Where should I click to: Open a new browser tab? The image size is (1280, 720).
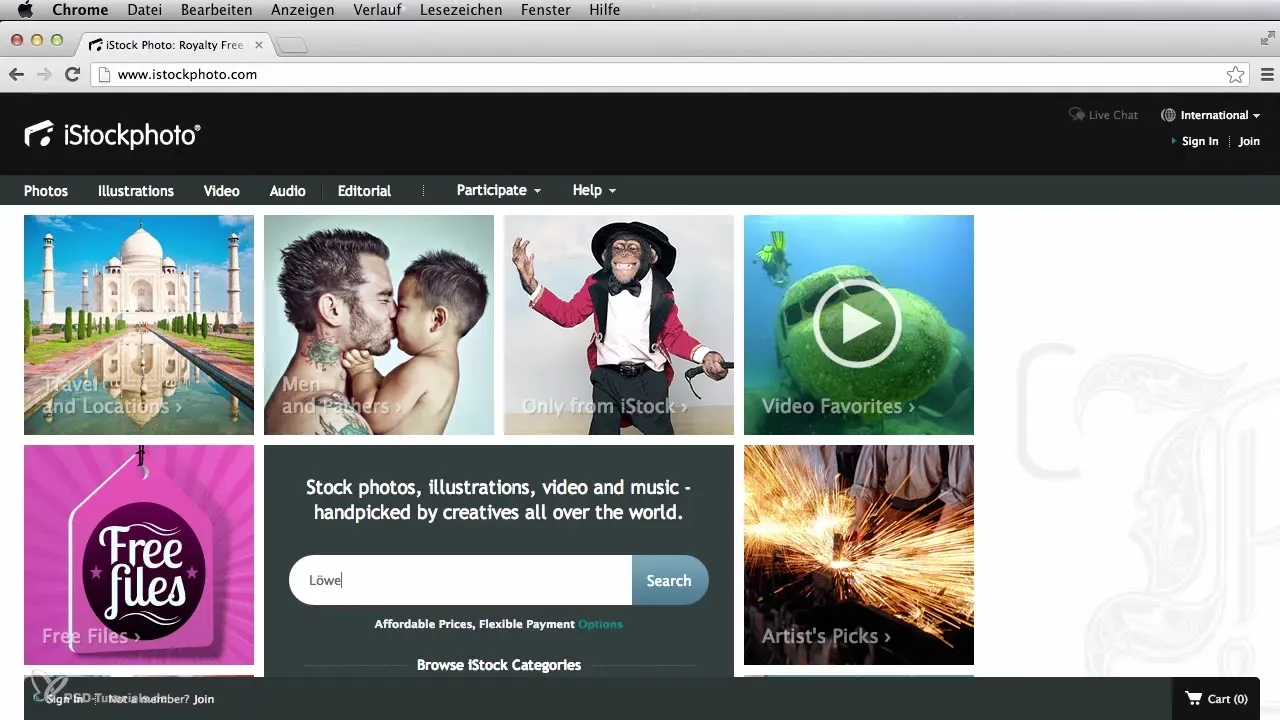pos(292,45)
